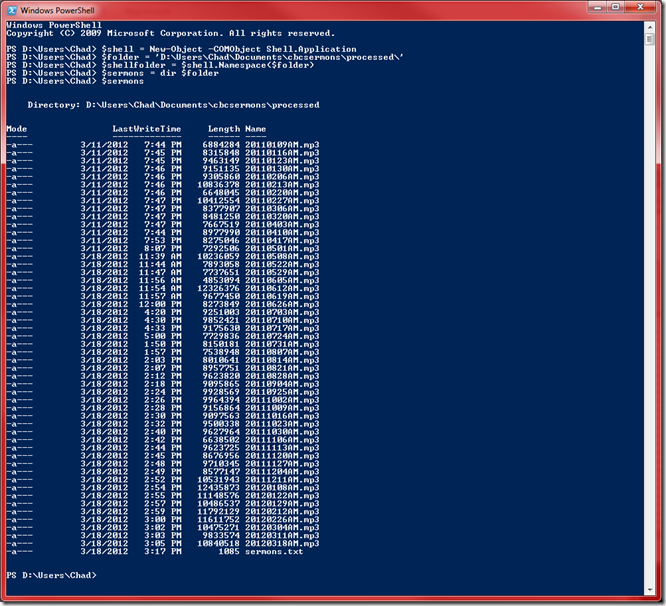
Task: Click file name 20110206AM.mp3
Action: 282,176
